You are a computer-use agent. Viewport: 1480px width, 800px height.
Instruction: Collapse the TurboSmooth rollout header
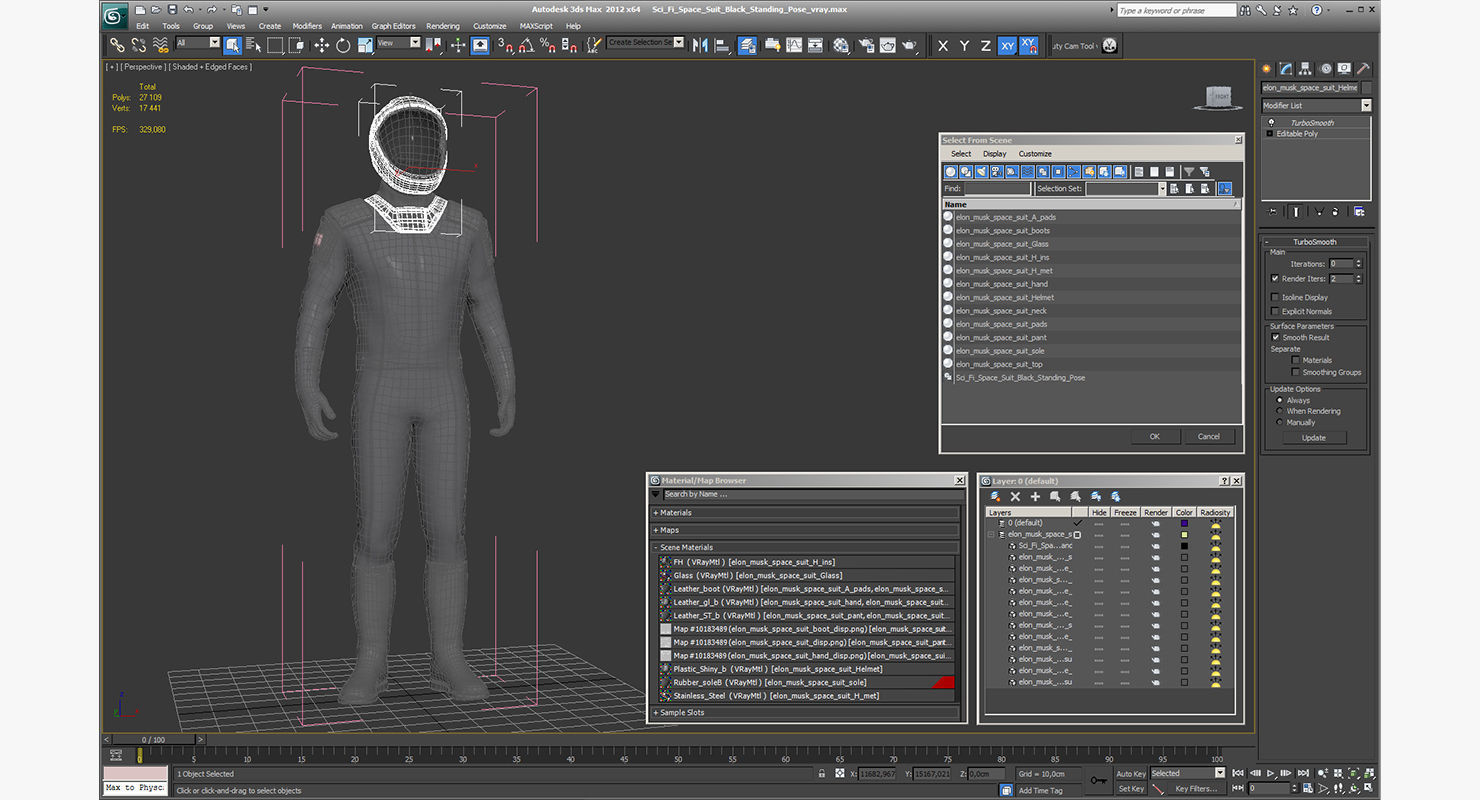click(1315, 242)
